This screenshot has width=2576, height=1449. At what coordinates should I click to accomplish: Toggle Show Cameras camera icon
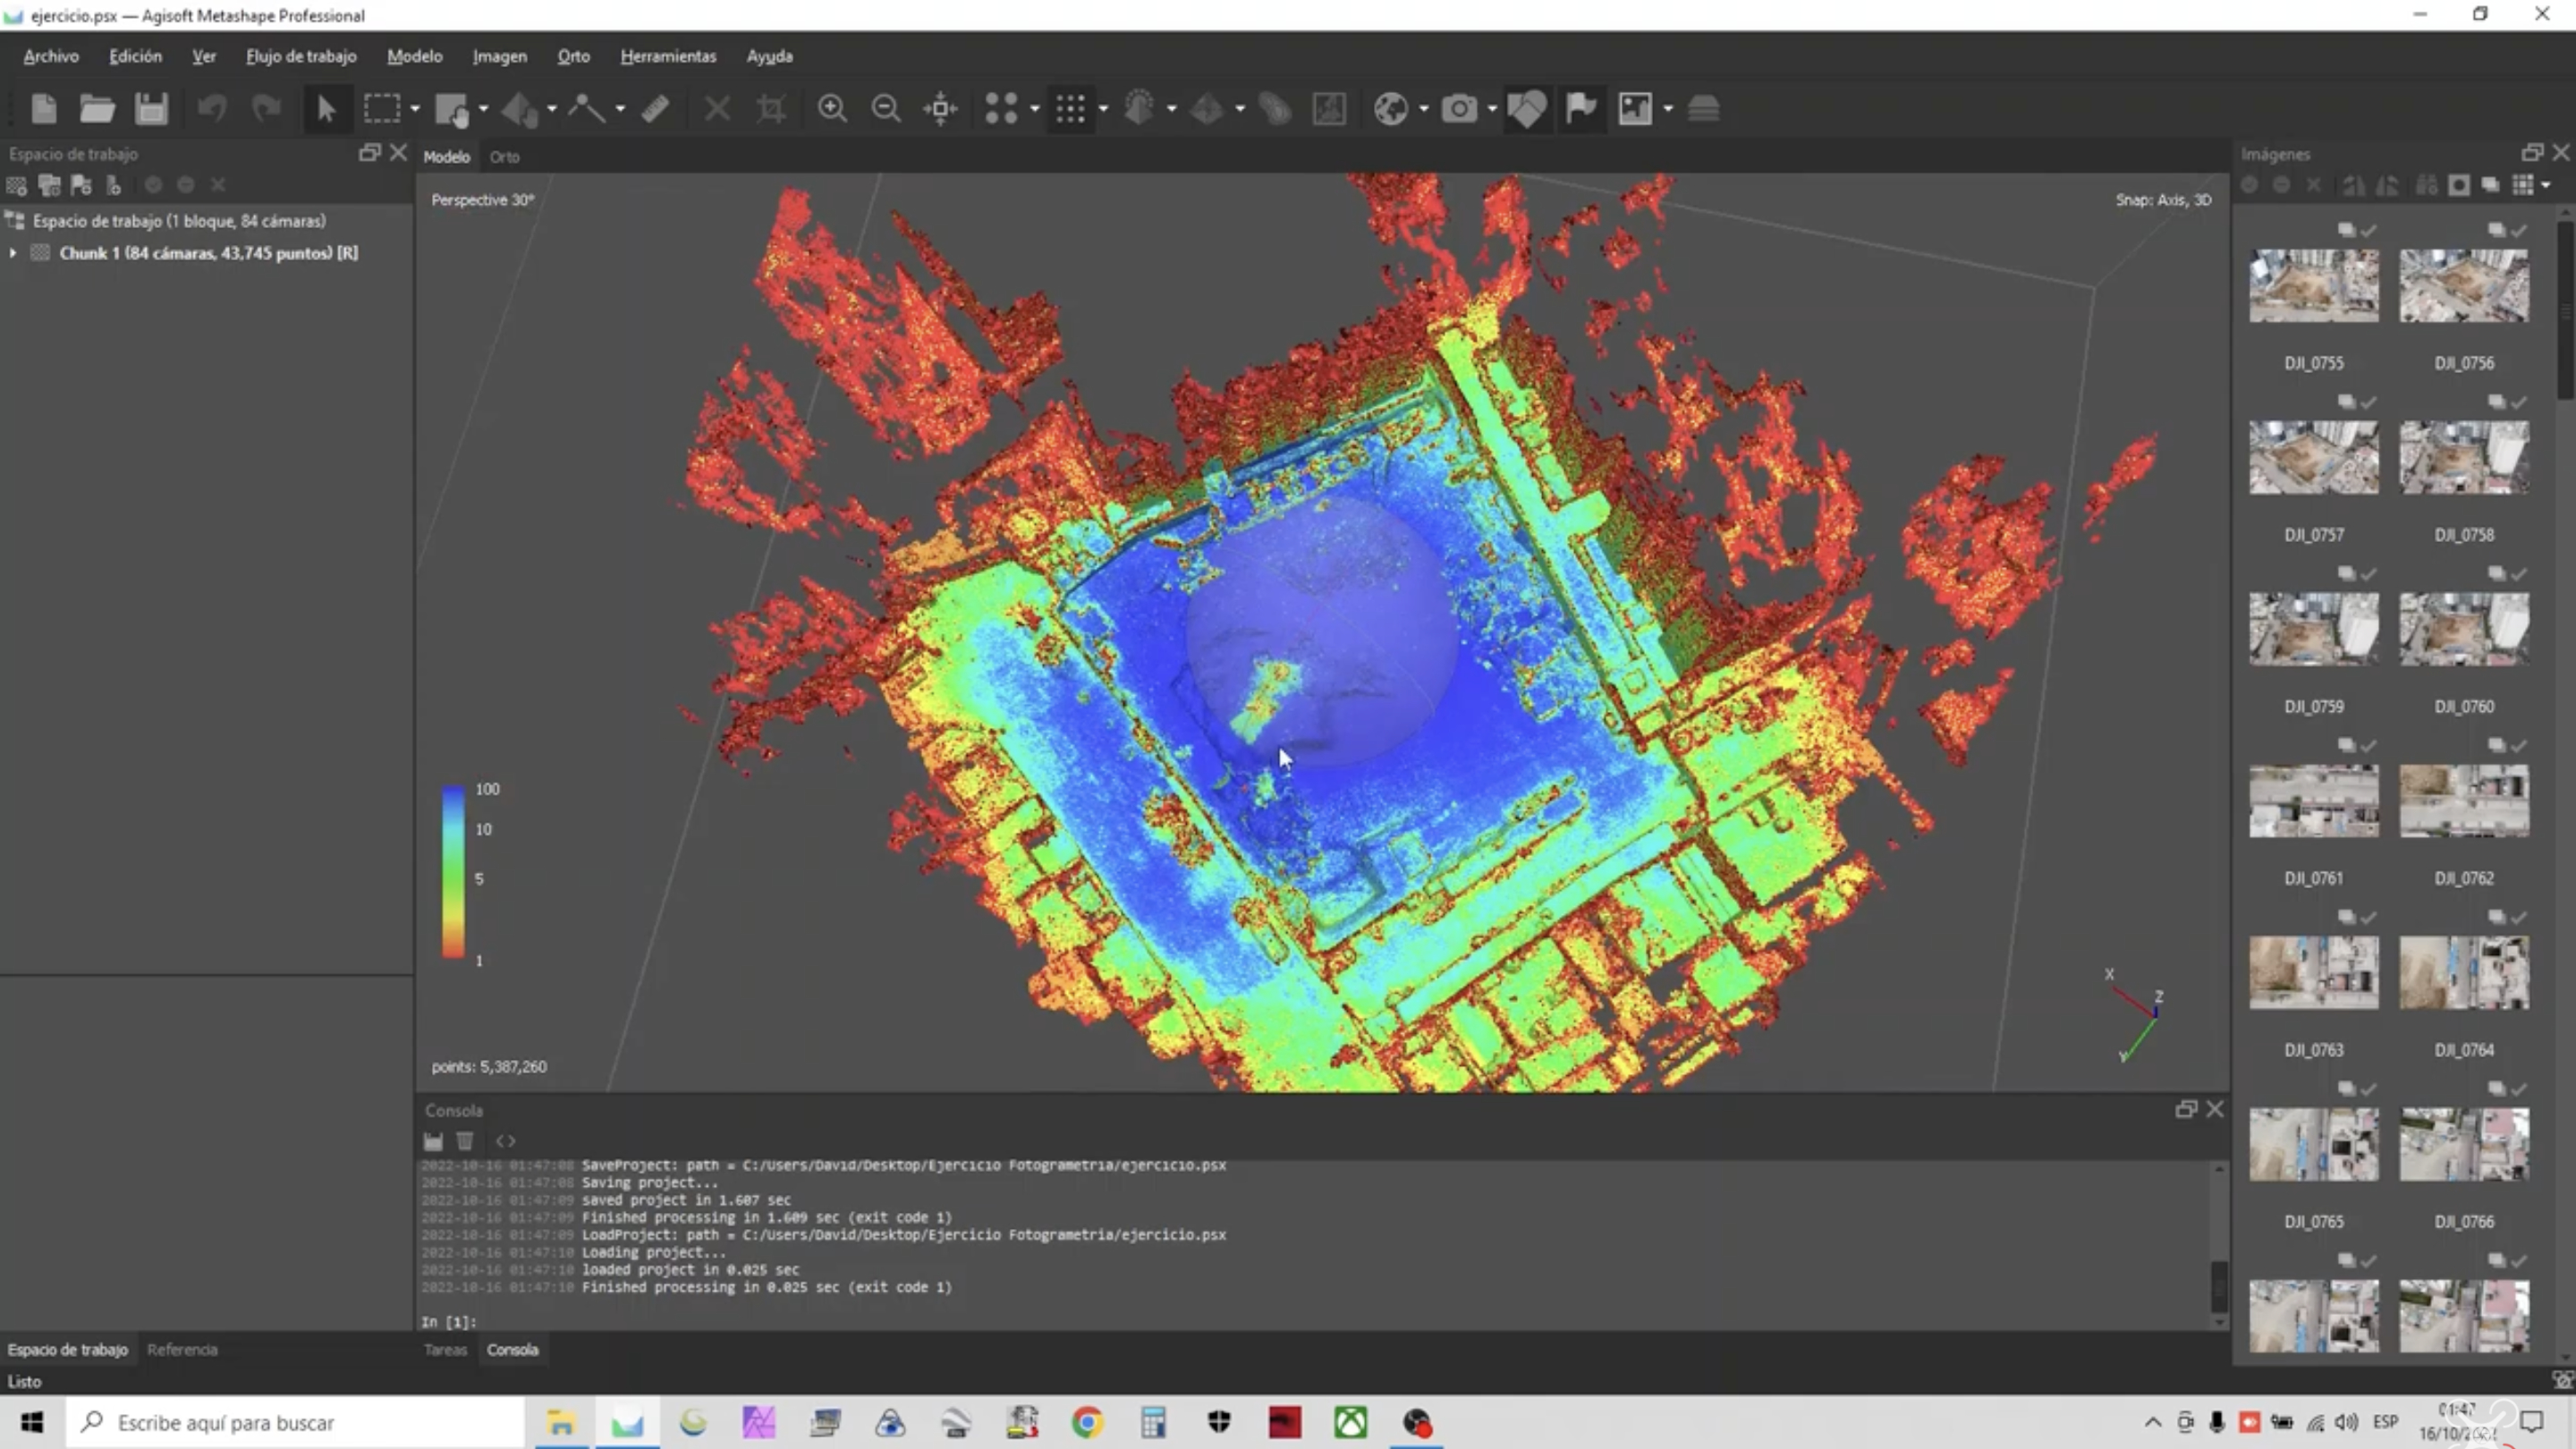coord(1459,108)
